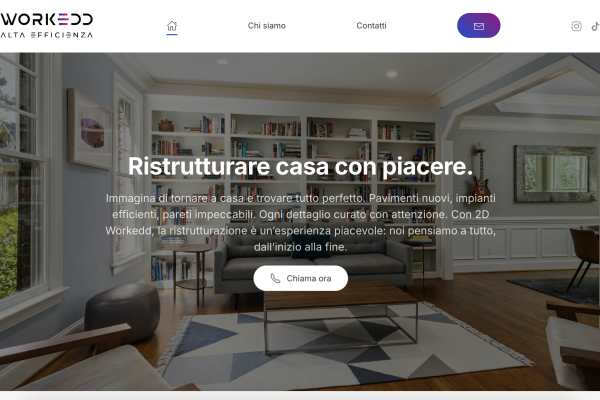600x400 pixels.
Task: Click the guitar hanging on the wall
Action: point(481,171)
